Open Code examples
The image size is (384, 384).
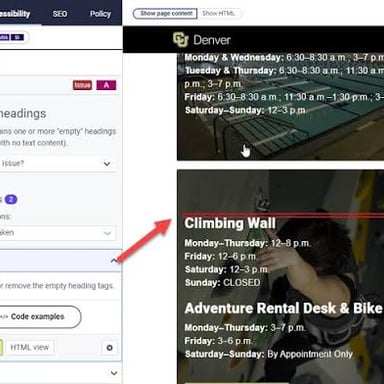click(40, 317)
